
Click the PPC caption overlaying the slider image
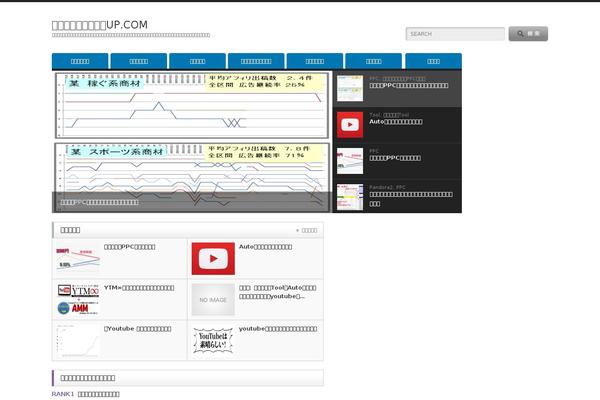(x=99, y=202)
